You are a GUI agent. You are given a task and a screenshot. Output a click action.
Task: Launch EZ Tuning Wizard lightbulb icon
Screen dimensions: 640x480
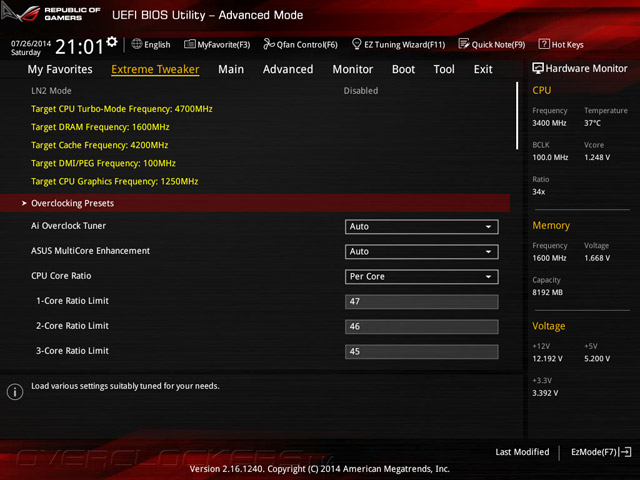tap(356, 44)
